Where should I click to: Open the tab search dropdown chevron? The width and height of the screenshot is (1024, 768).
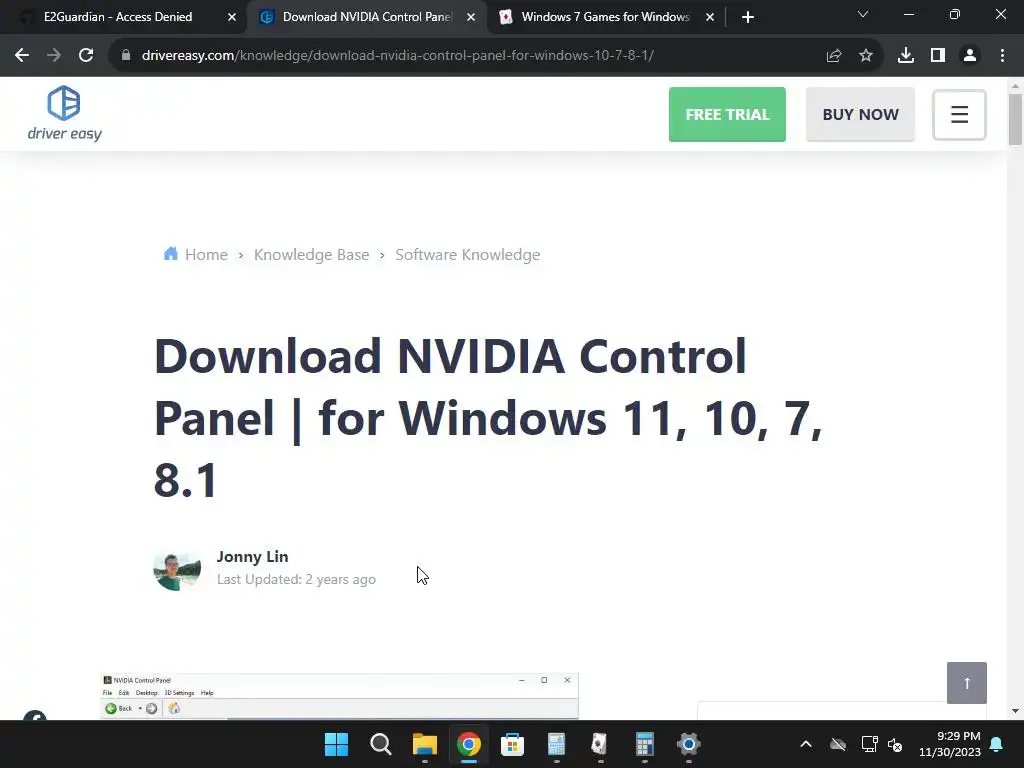[863, 14]
